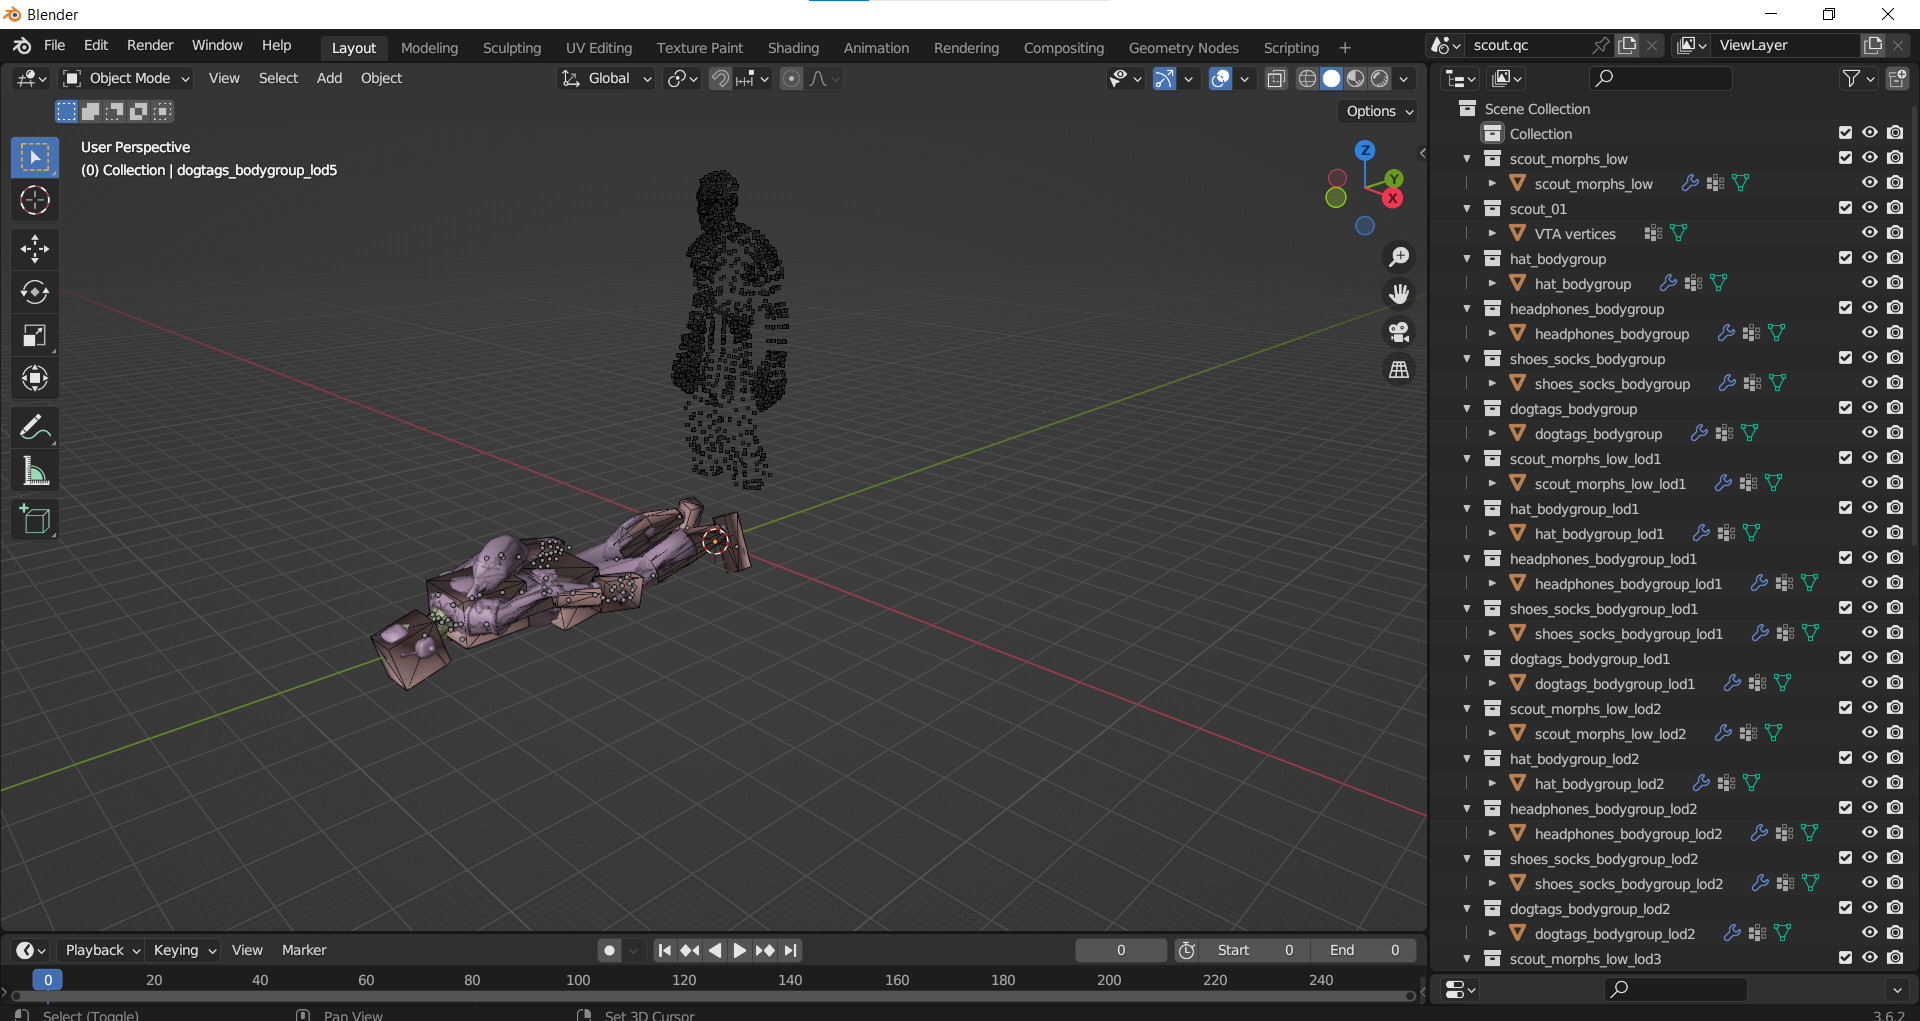Open the Options dropdown in the viewport

[x=1377, y=111]
